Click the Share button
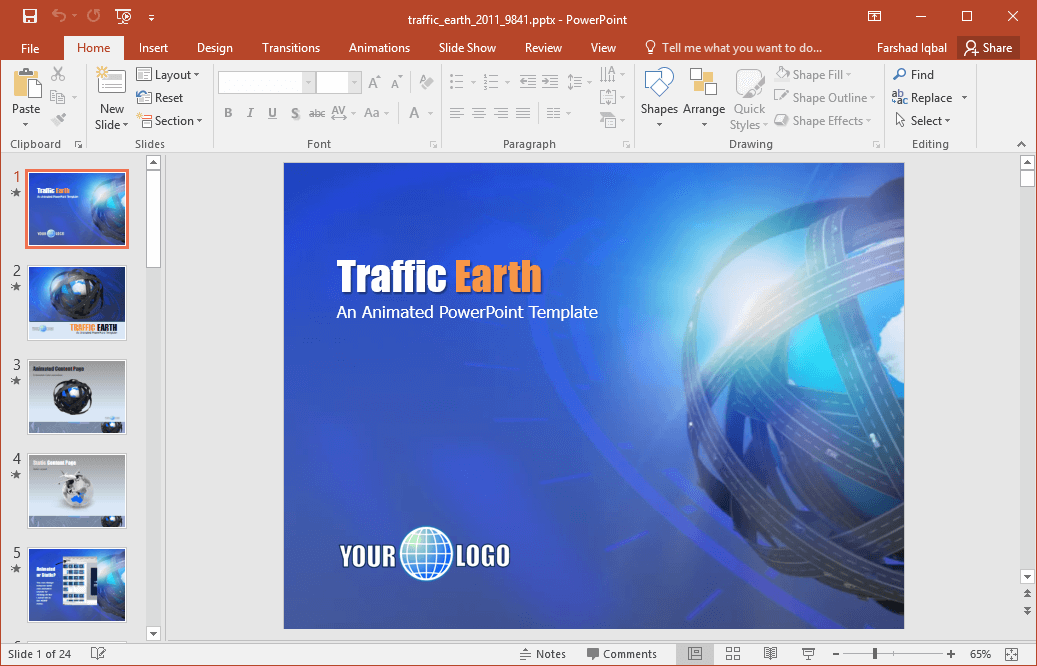This screenshot has height=666, width=1037. pyautogui.click(x=987, y=48)
